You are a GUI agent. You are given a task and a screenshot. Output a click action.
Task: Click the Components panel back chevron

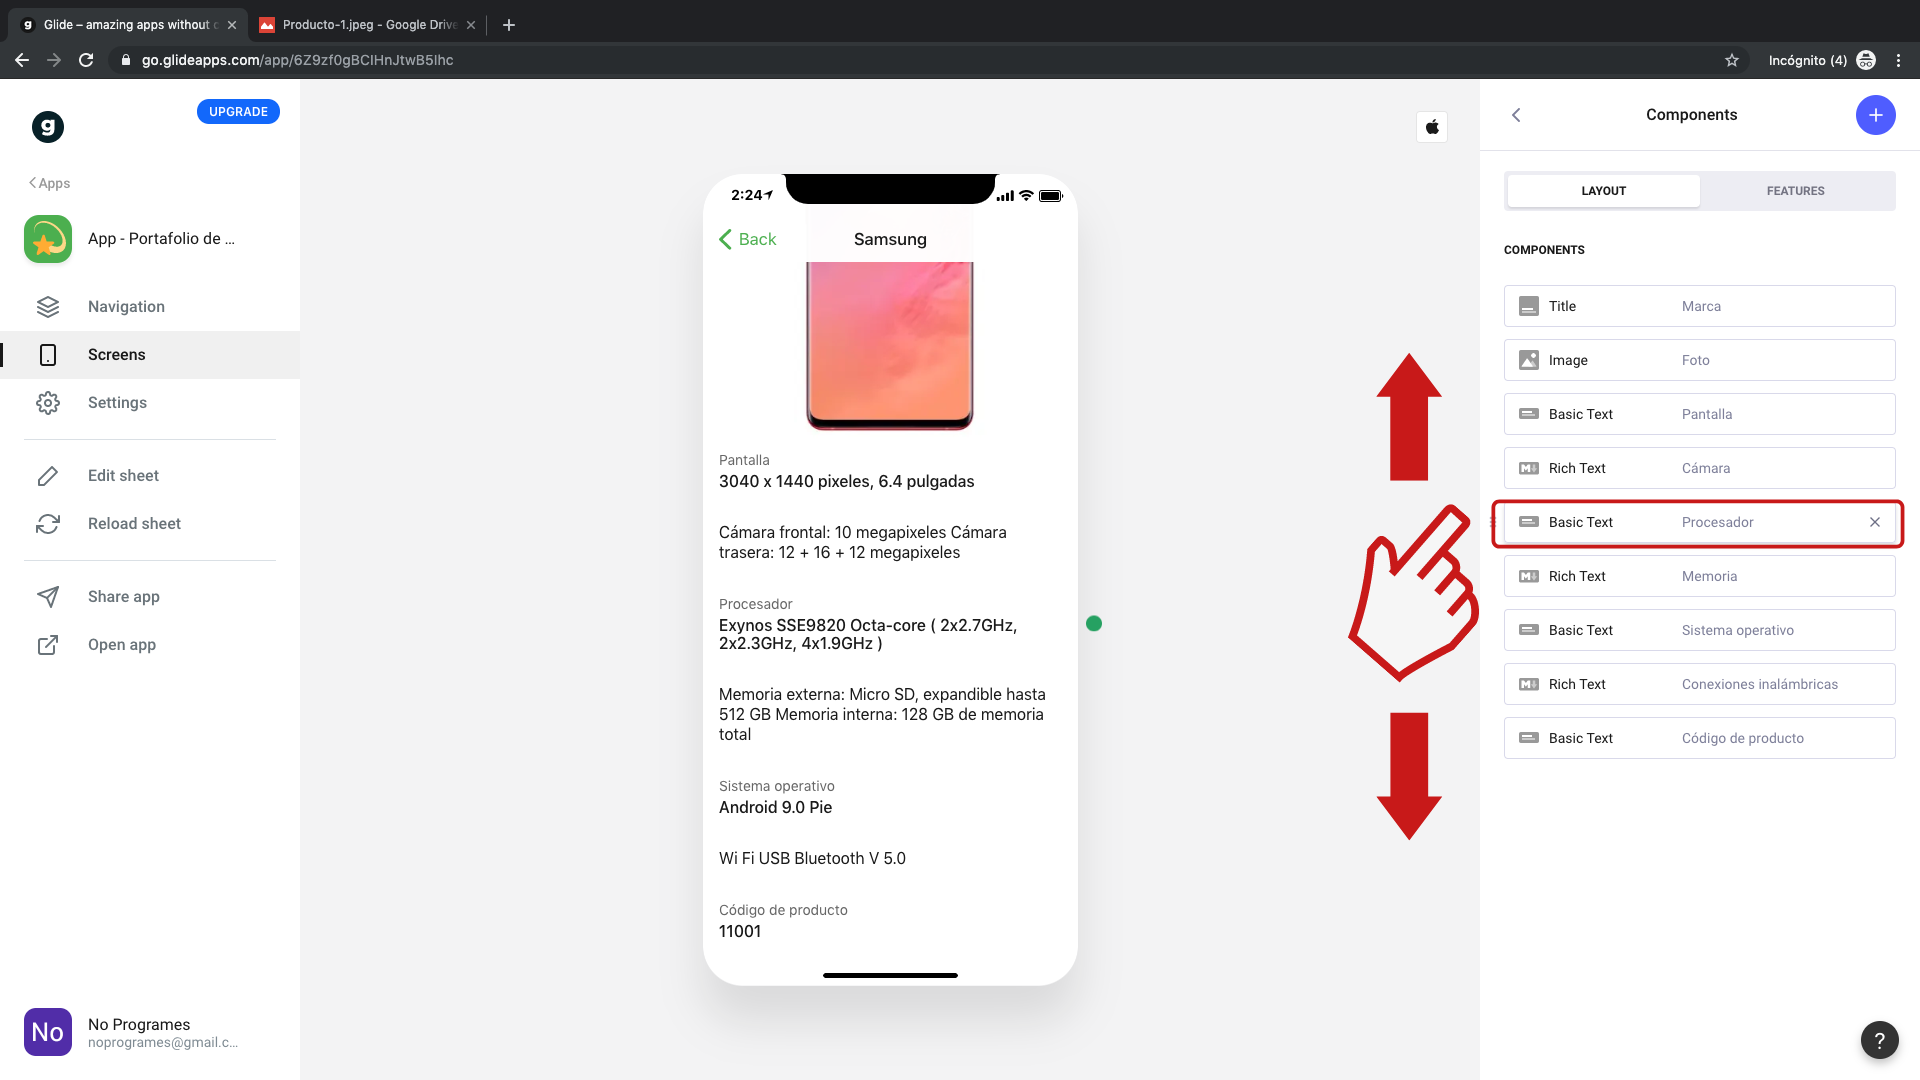click(1516, 115)
